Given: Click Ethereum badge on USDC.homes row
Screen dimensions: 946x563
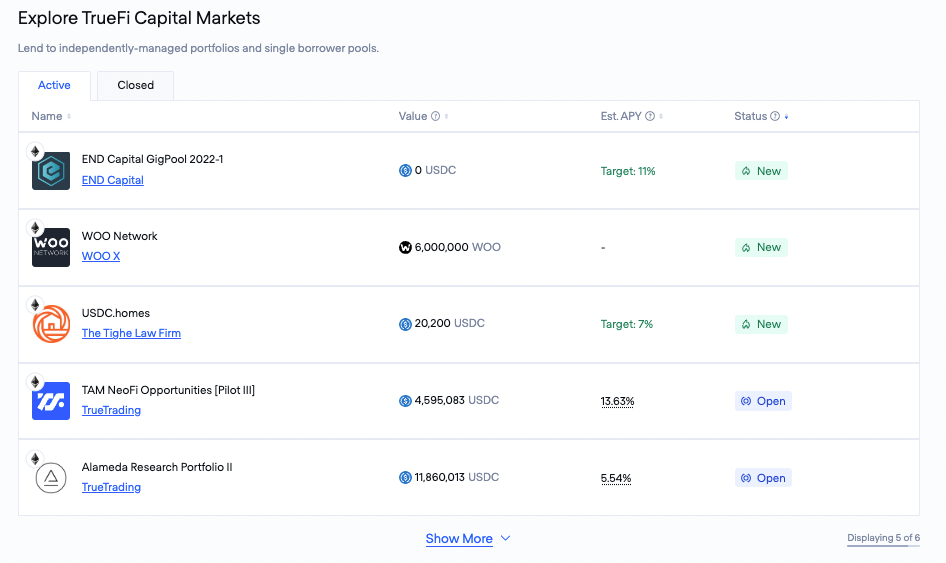Looking at the screenshot, I should pyautogui.click(x=35, y=305).
